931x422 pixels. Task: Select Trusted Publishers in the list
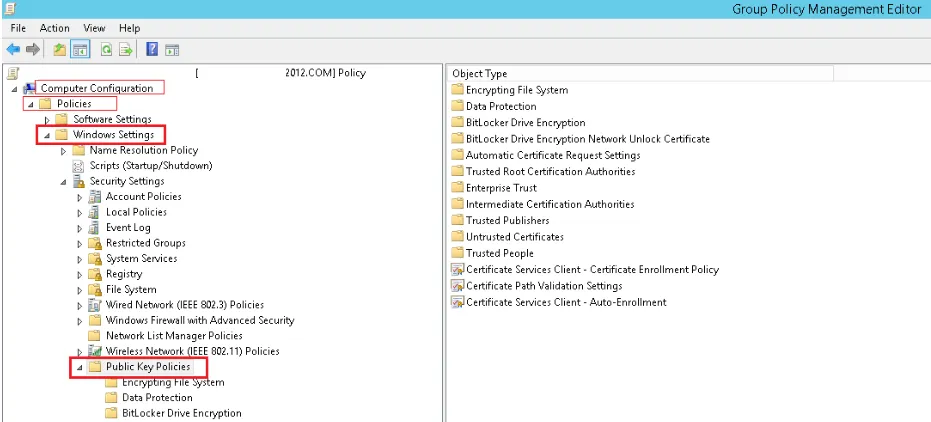tap(508, 220)
